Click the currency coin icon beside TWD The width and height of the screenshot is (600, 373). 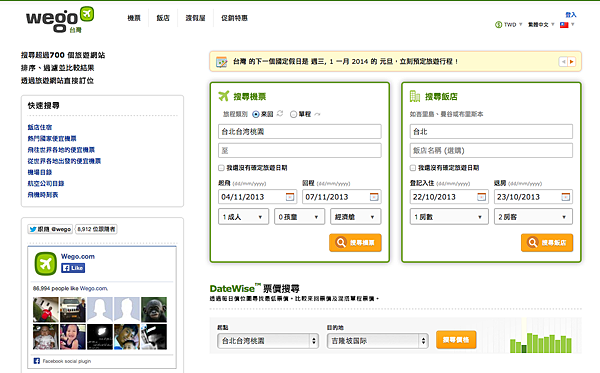[499, 24]
